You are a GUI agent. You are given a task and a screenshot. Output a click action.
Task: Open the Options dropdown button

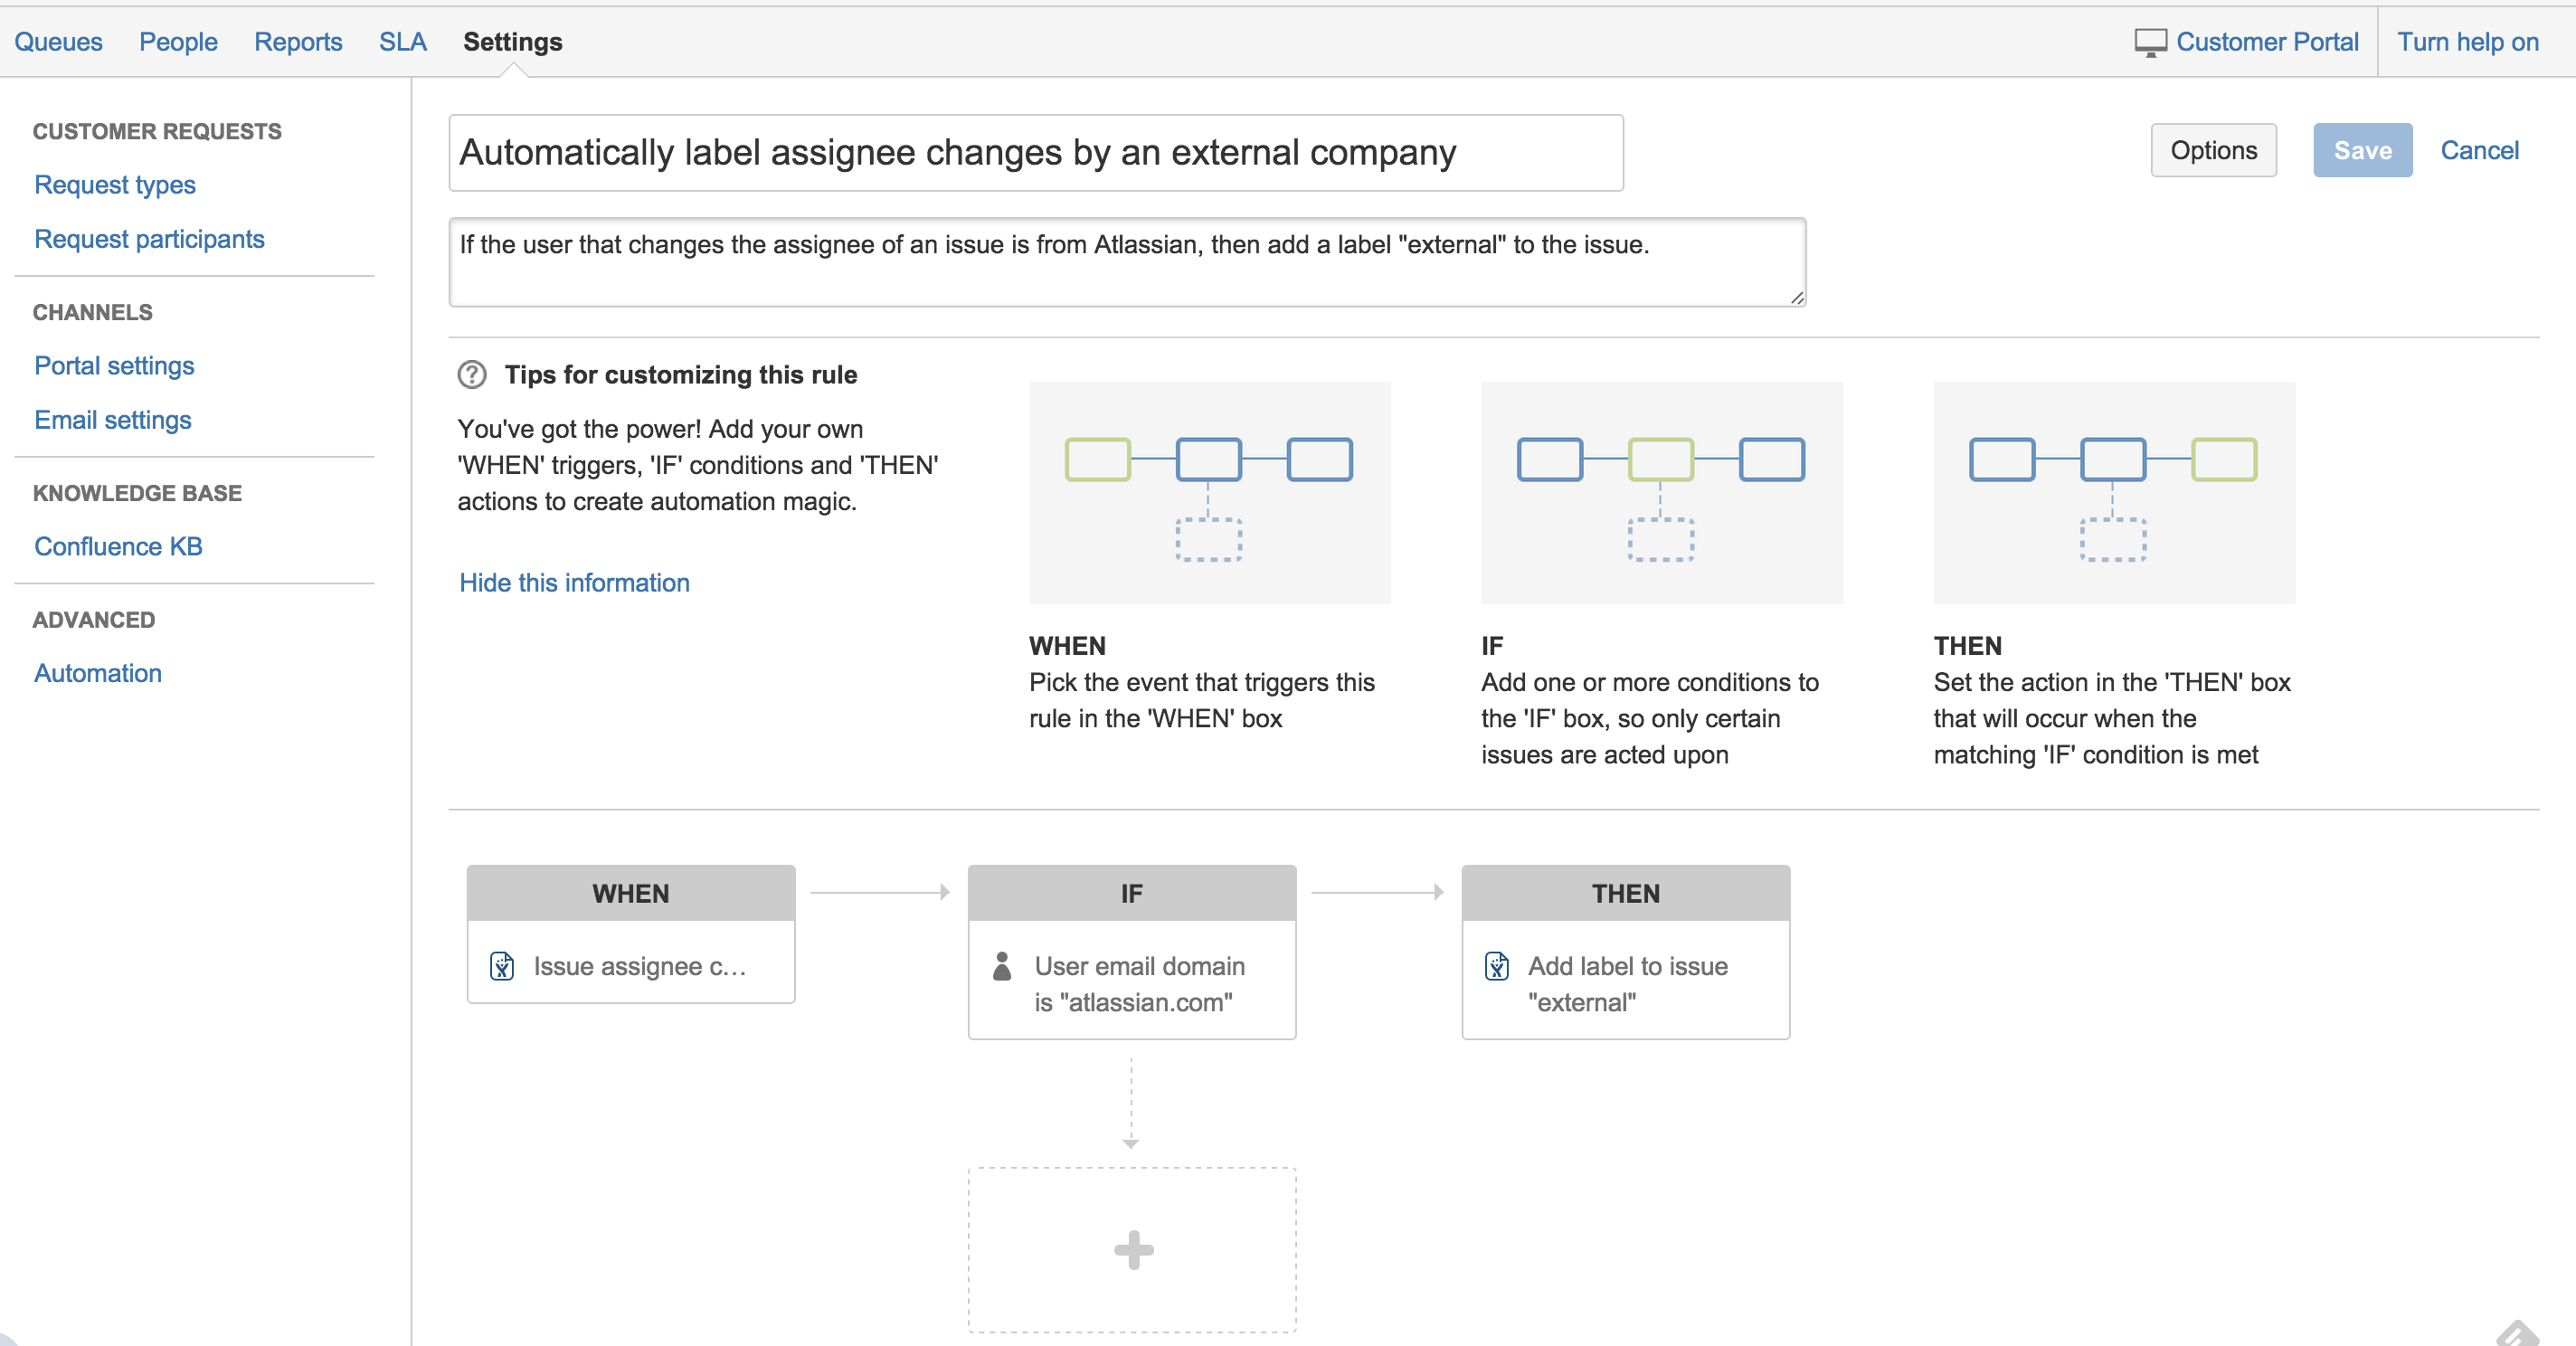click(x=2213, y=151)
